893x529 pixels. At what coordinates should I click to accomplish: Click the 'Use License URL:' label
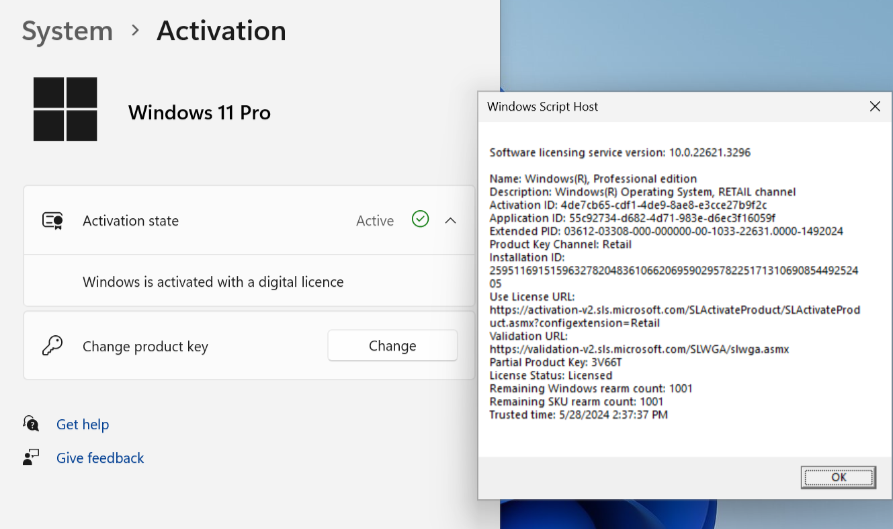[x=532, y=297]
